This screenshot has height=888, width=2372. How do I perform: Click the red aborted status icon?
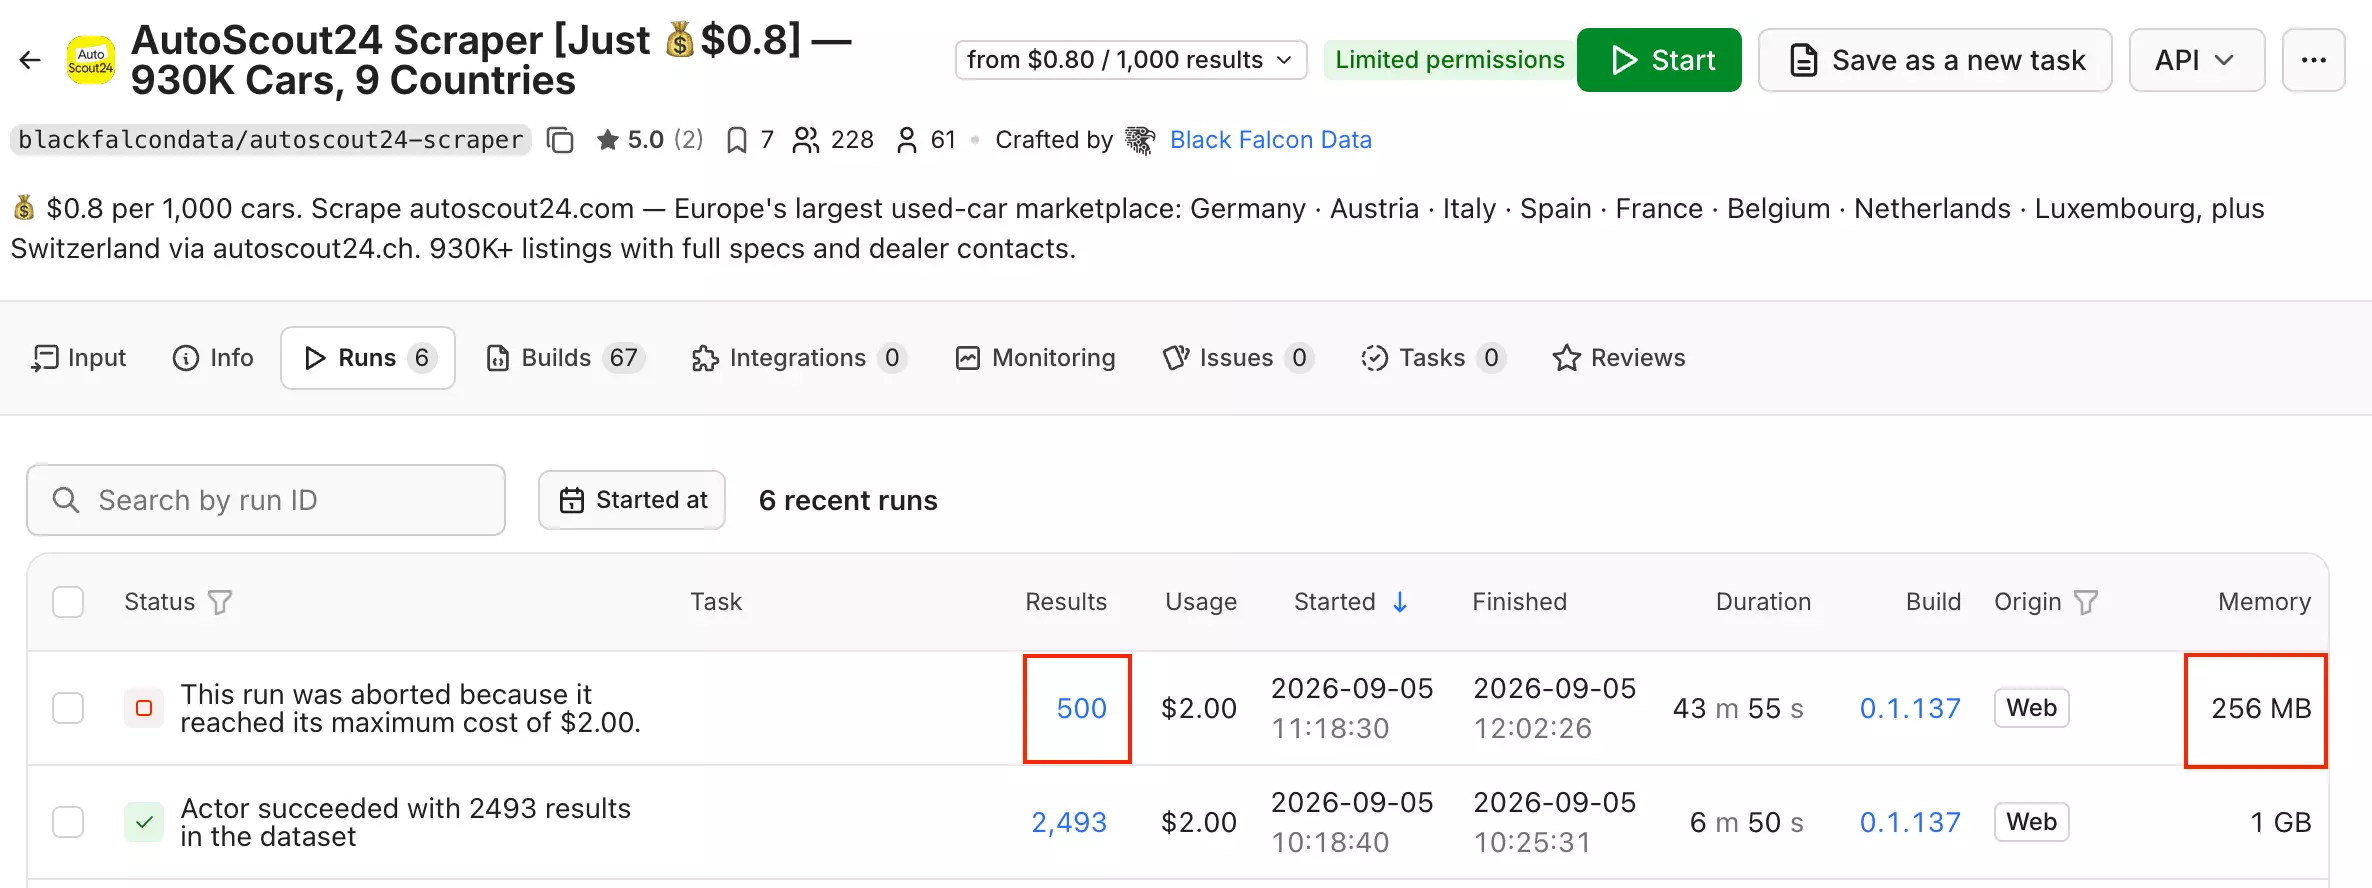tap(144, 708)
